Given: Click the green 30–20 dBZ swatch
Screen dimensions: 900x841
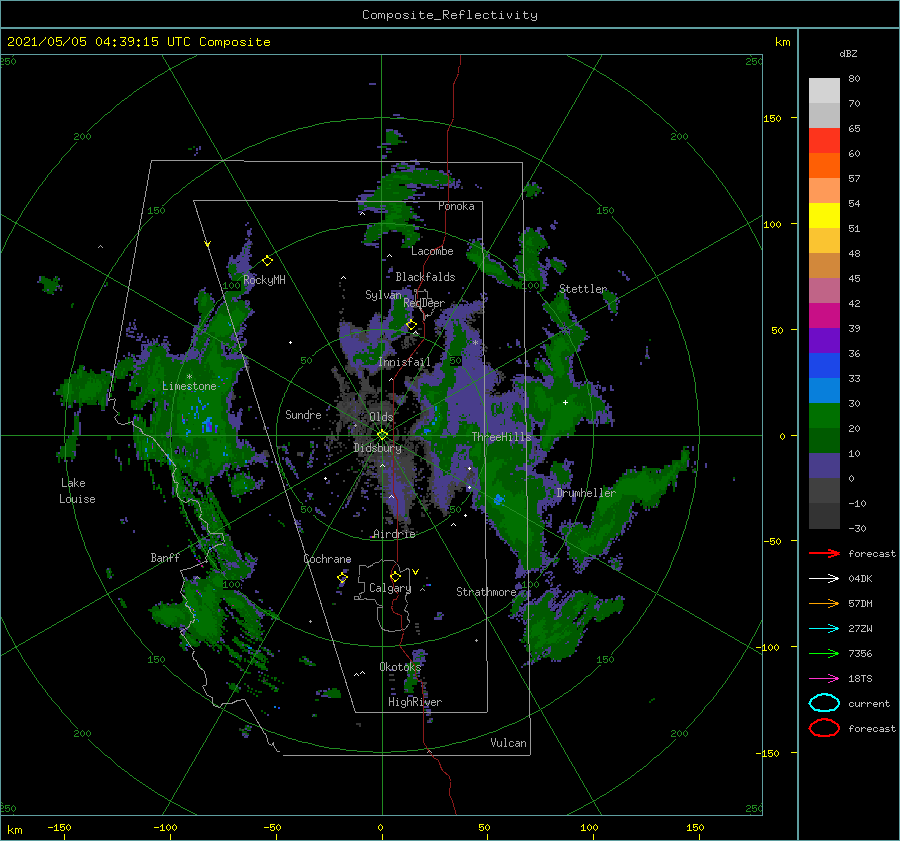Looking at the screenshot, I should point(824,416).
